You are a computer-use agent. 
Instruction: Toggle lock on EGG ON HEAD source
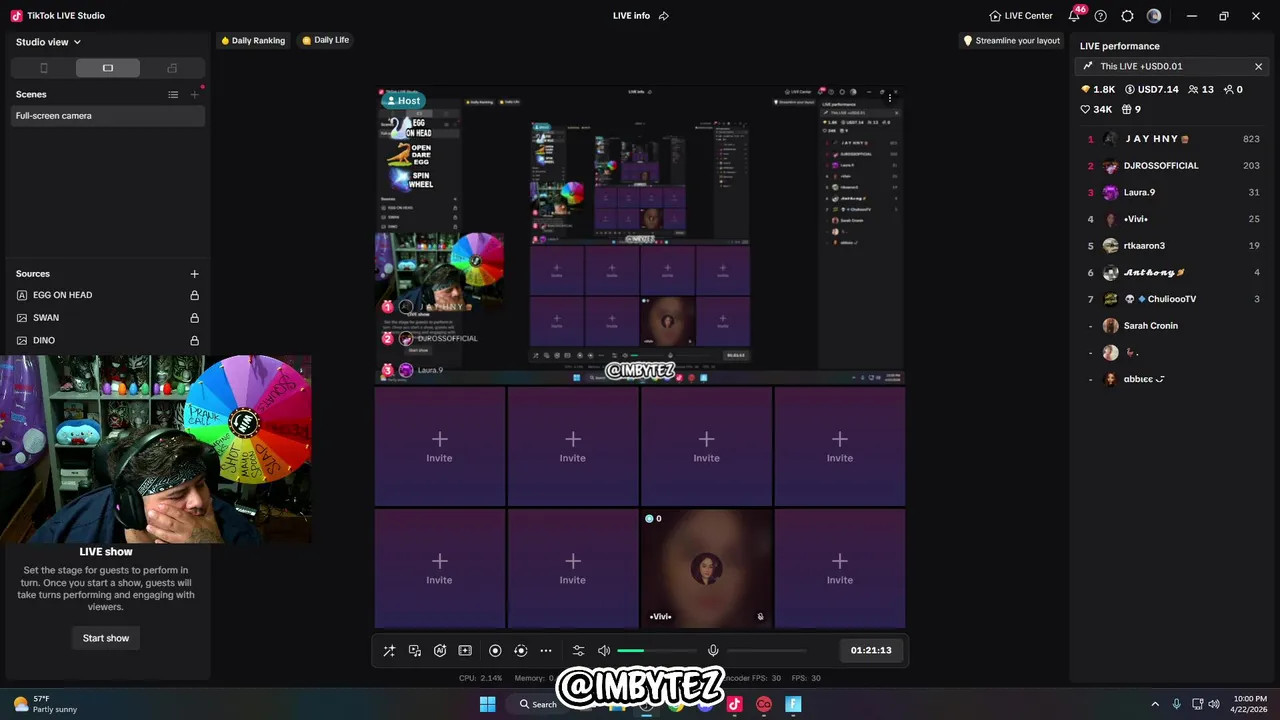click(195, 295)
